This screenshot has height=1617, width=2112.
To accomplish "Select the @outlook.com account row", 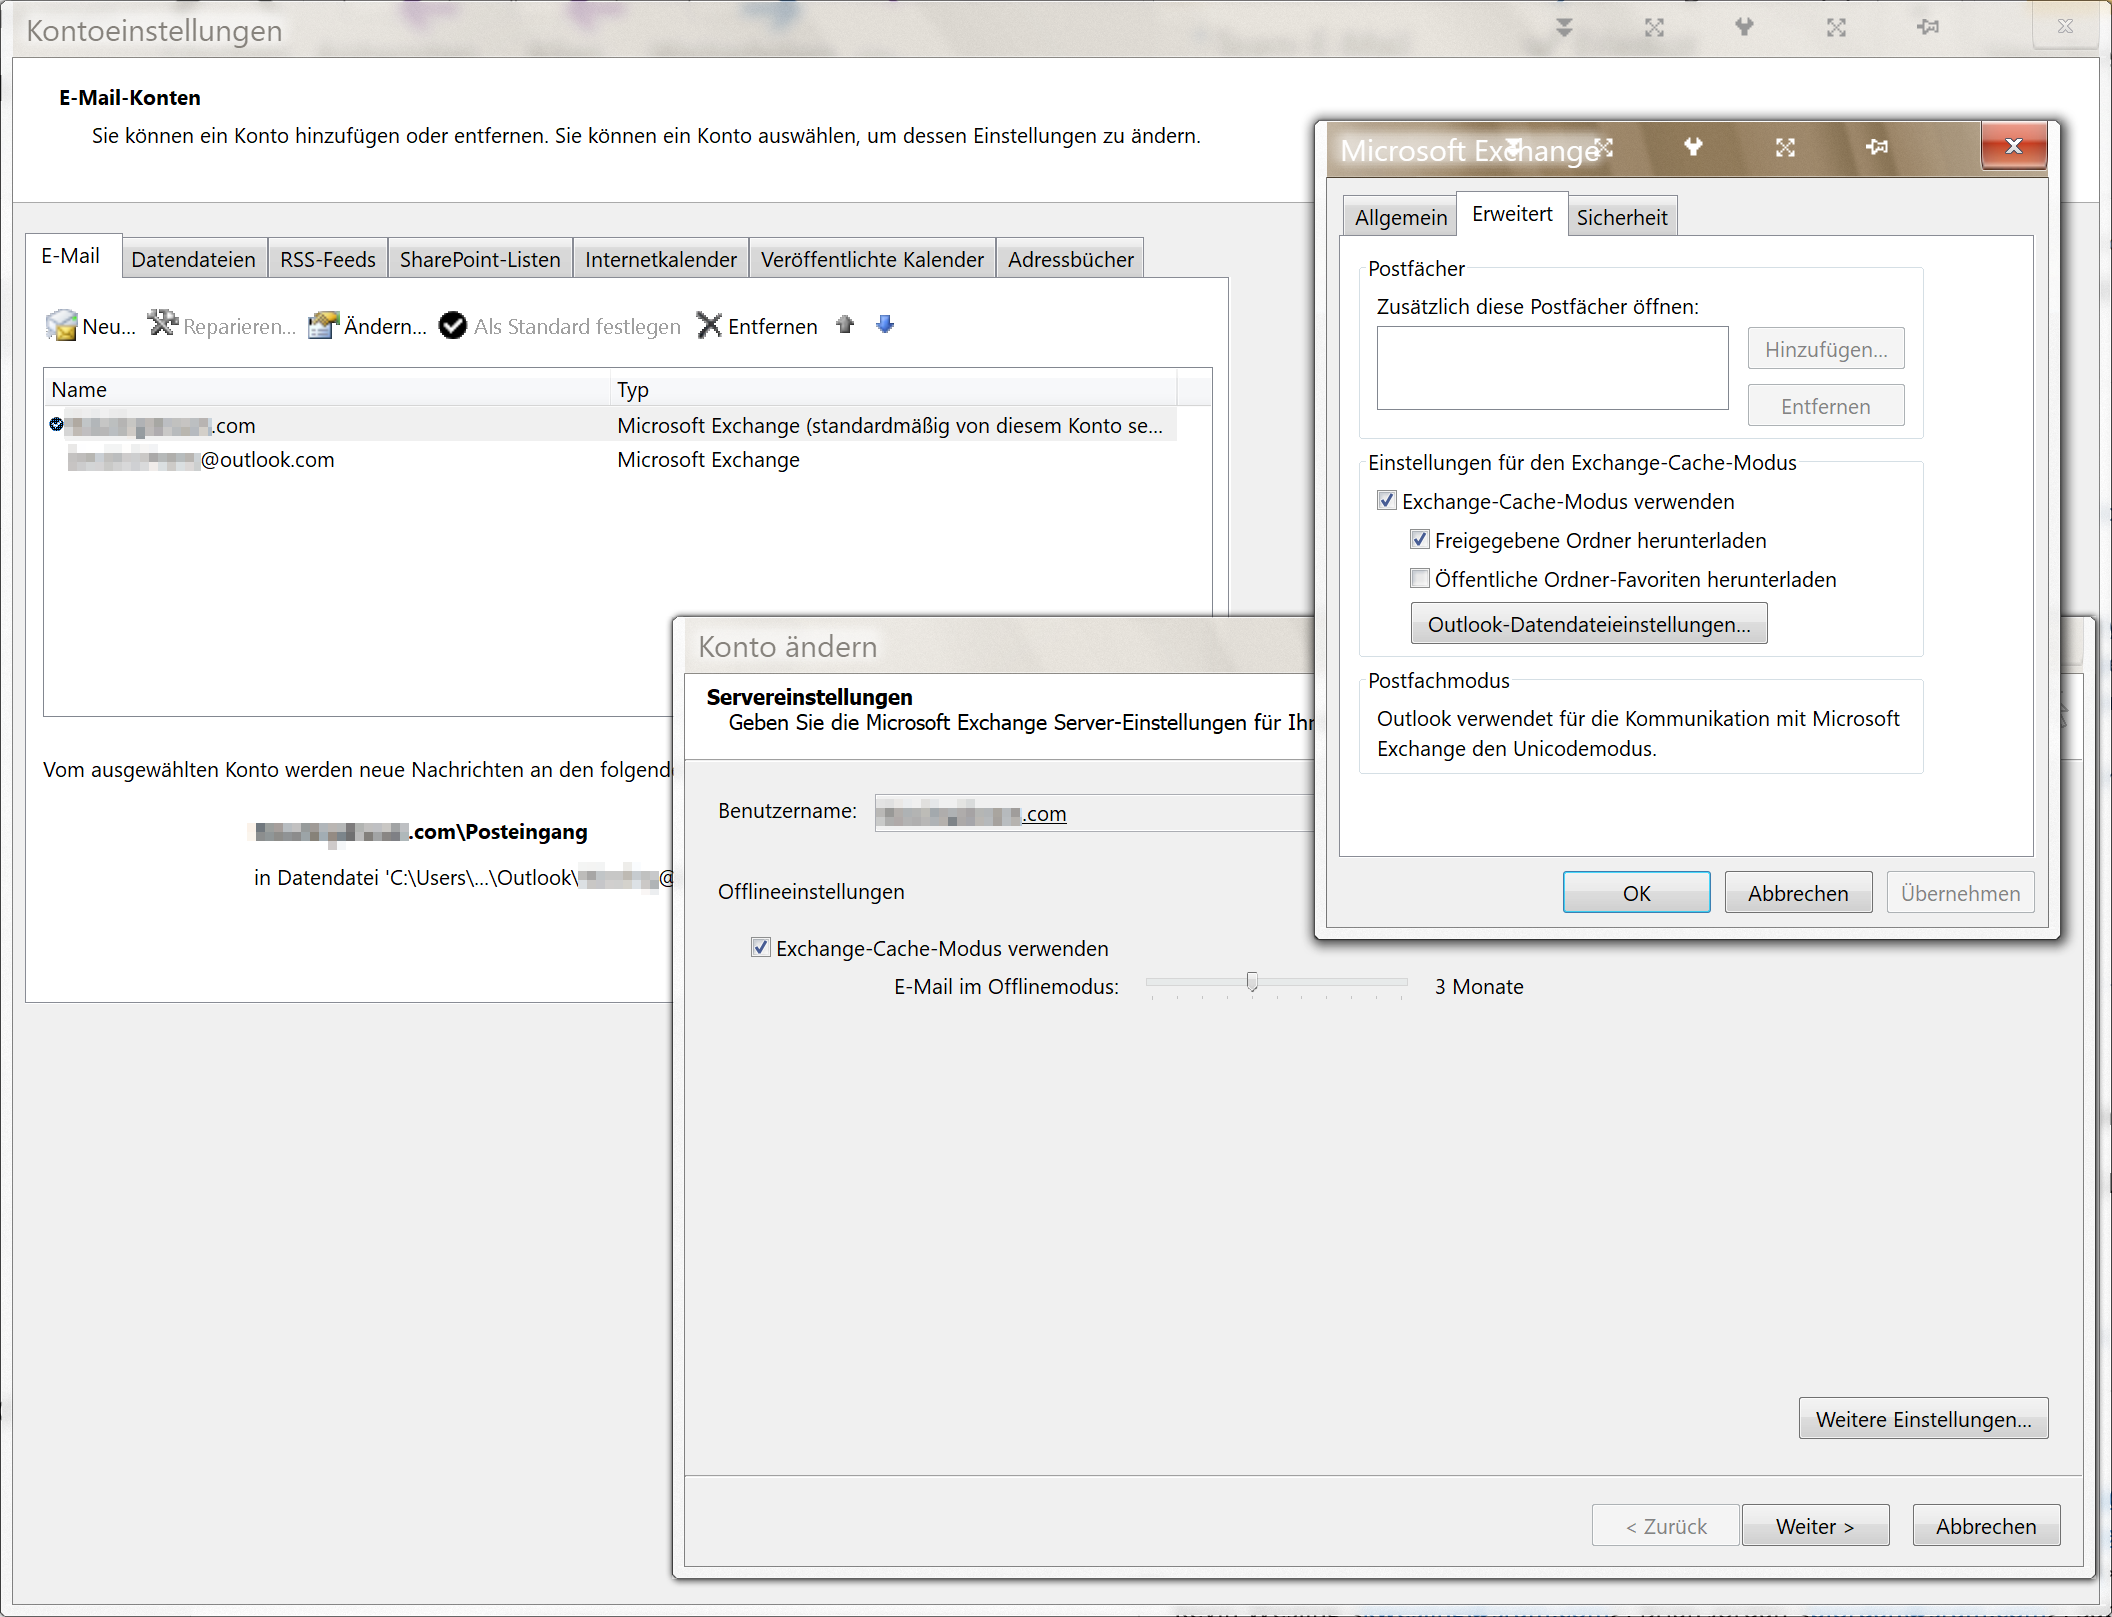I will point(610,460).
